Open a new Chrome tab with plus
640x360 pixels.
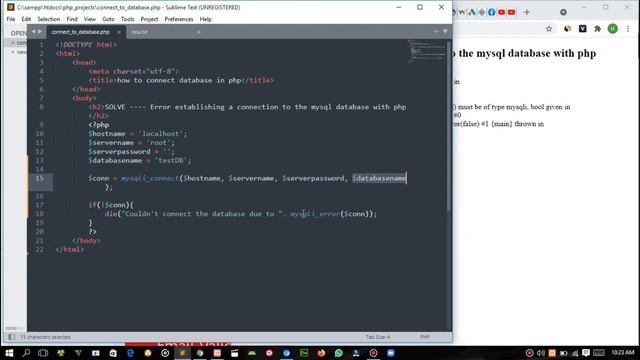click(x=527, y=12)
